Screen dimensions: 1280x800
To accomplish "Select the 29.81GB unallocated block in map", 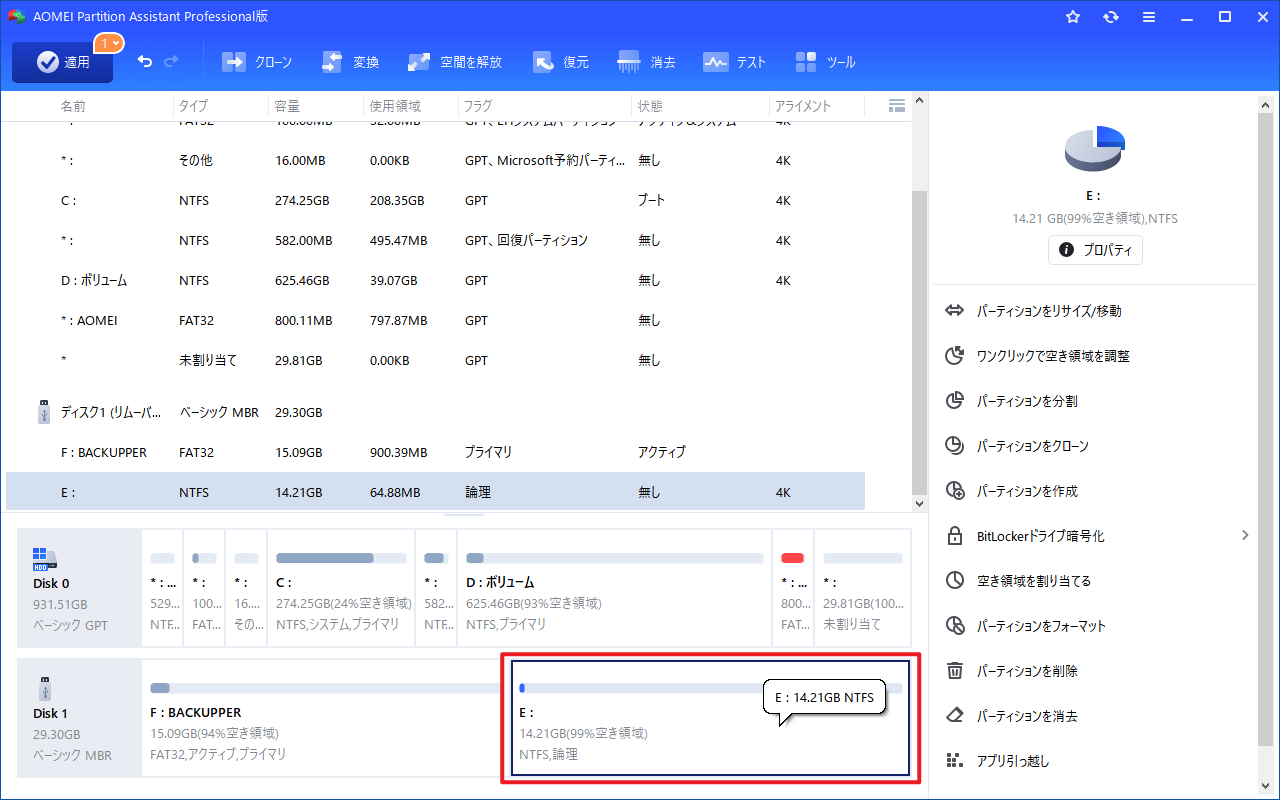I will point(862,588).
